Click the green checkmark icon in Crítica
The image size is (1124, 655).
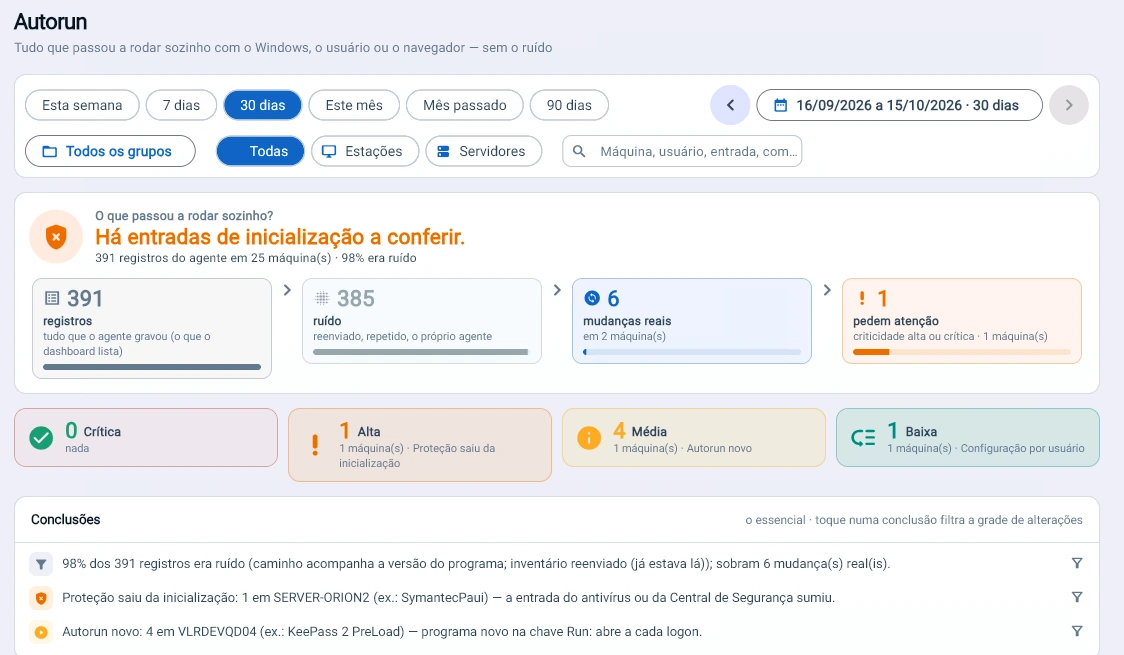pos(41,438)
